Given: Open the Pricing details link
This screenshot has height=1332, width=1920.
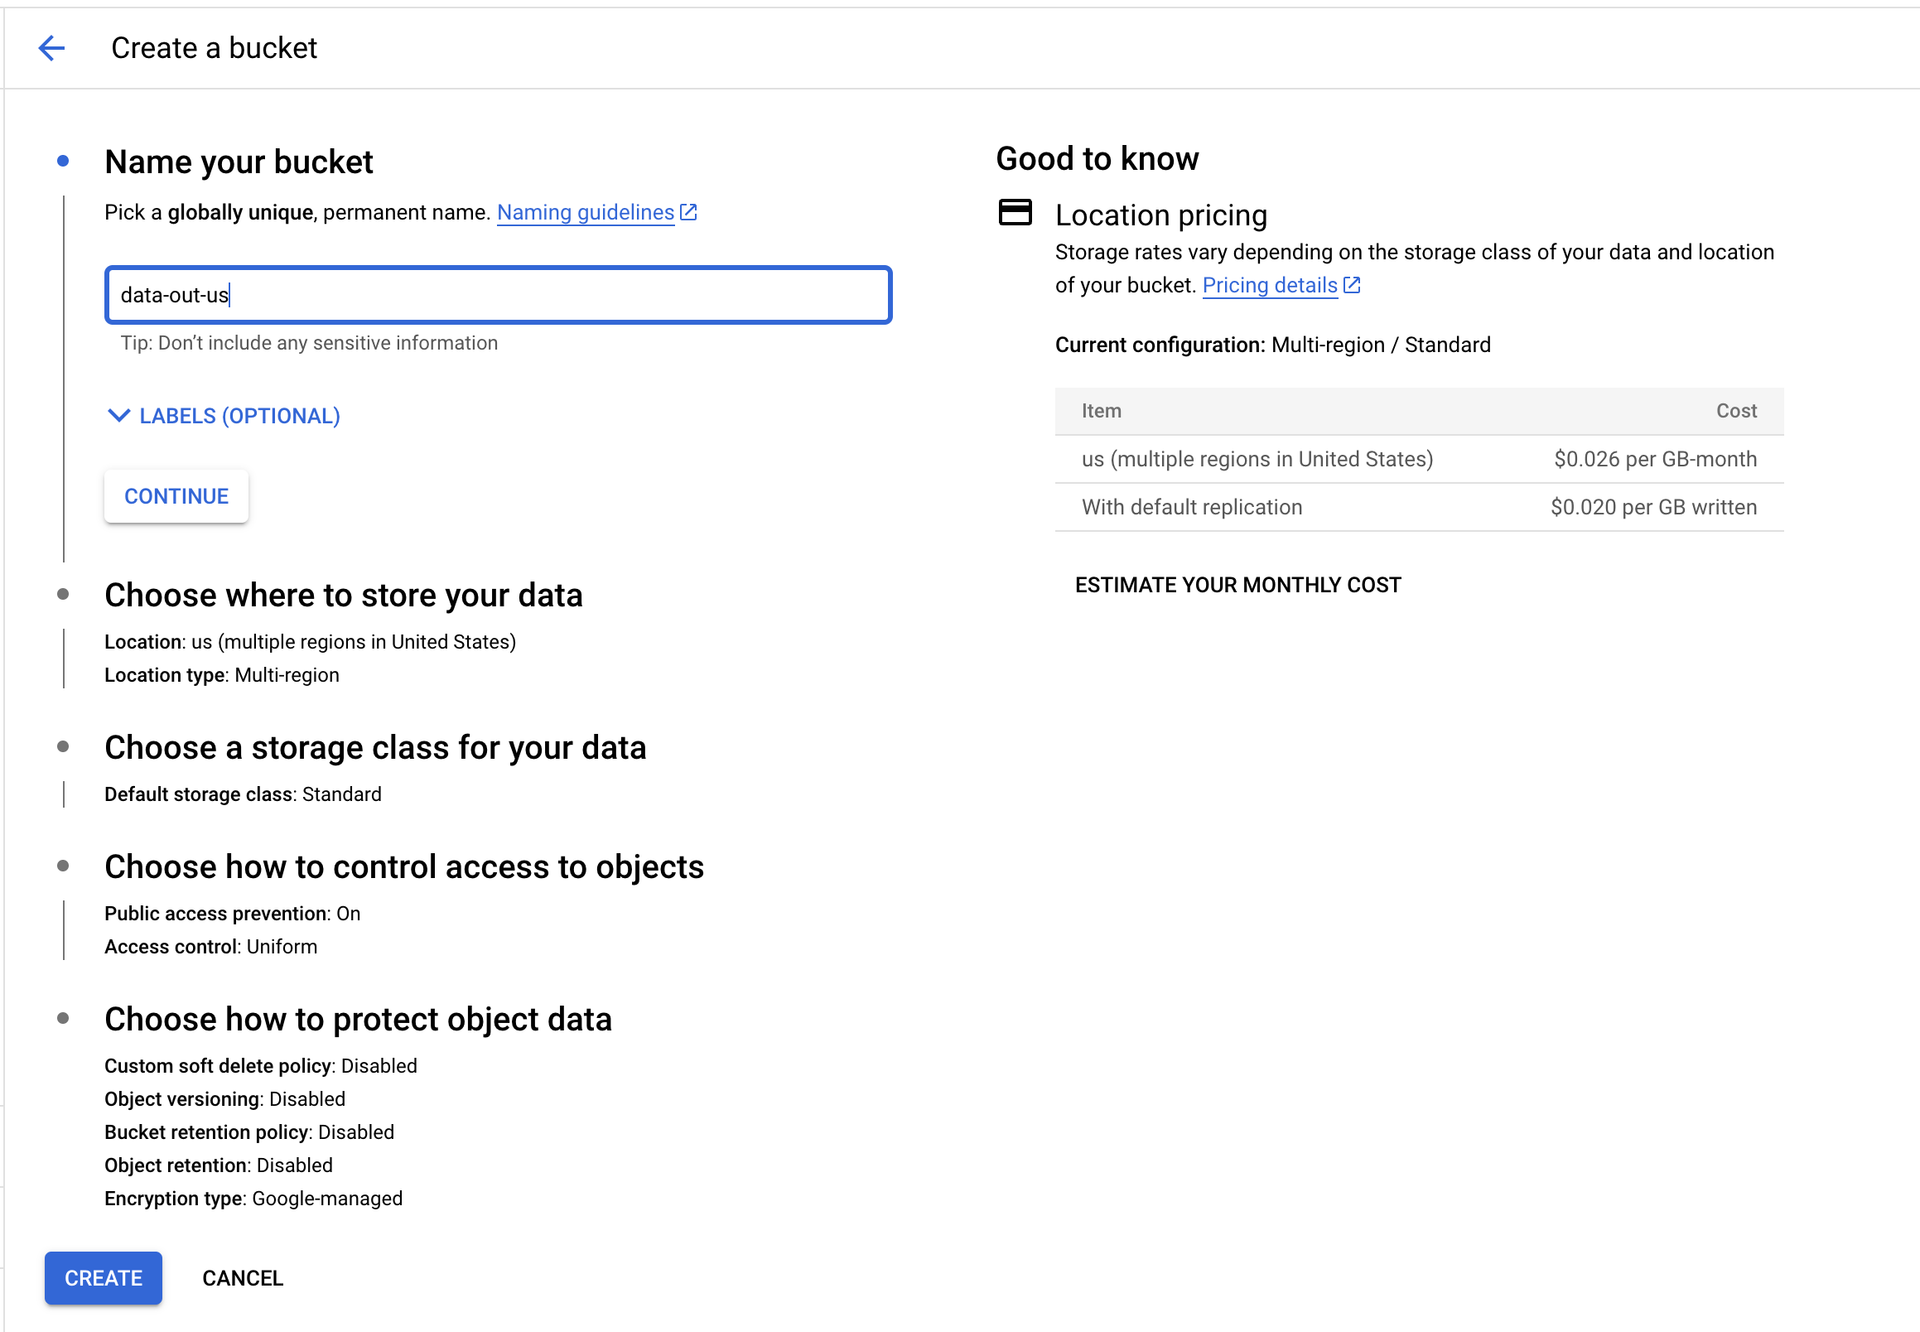Looking at the screenshot, I should coord(1269,285).
